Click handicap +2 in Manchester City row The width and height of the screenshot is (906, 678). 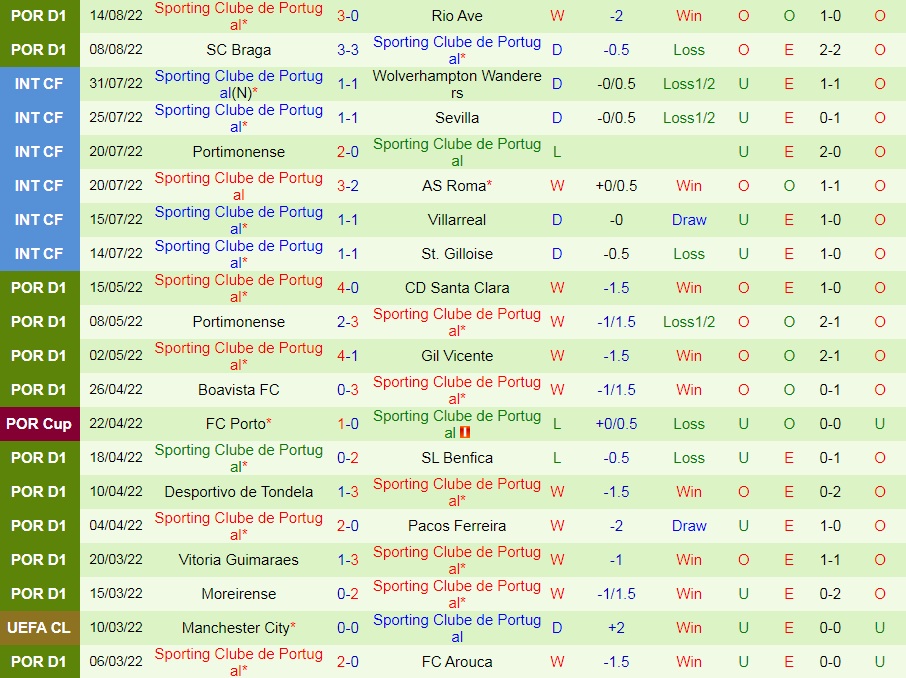click(x=616, y=628)
